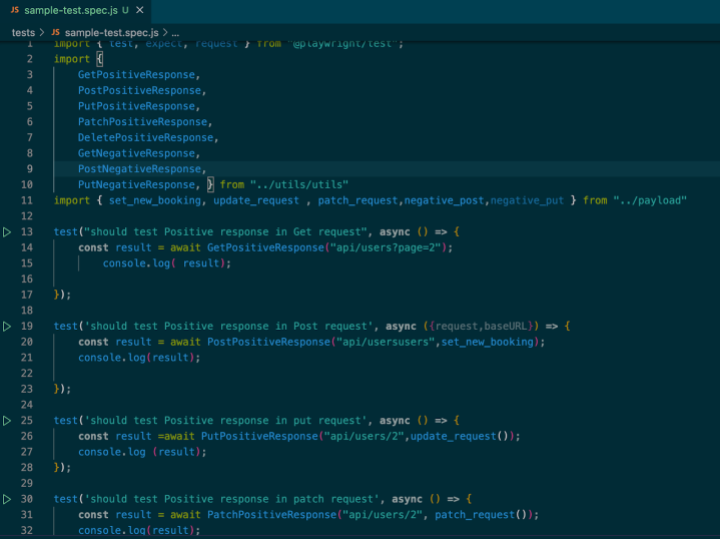Place cursor on DeletePositiveResponse import

point(146,138)
